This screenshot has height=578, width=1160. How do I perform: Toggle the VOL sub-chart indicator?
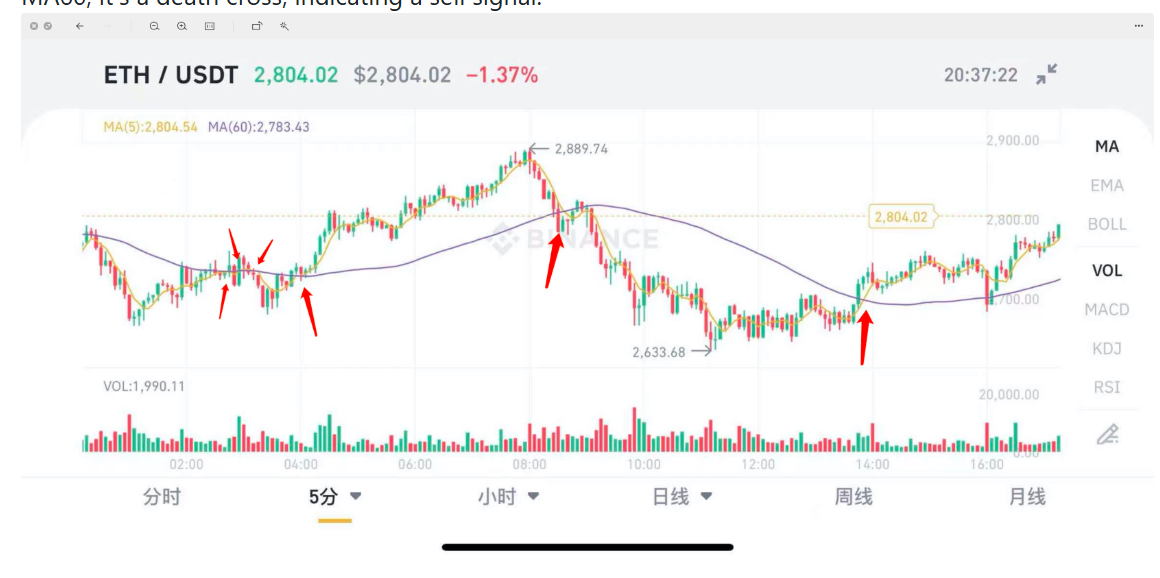[x=1106, y=270]
